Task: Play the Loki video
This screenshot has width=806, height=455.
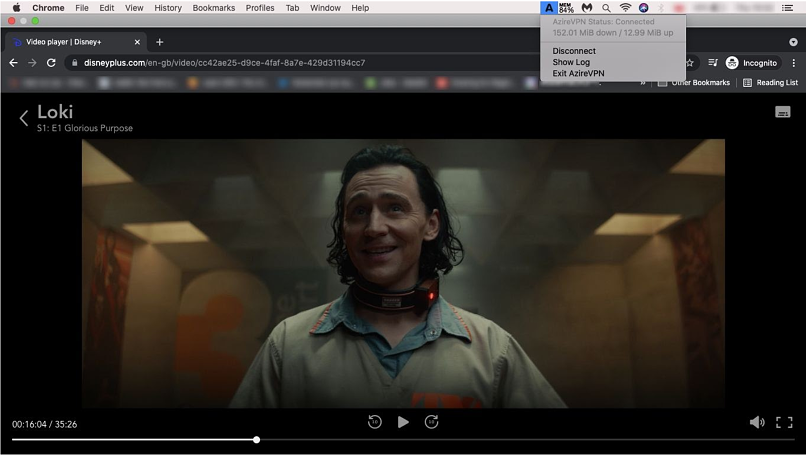Action: click(x=404, y=422)
